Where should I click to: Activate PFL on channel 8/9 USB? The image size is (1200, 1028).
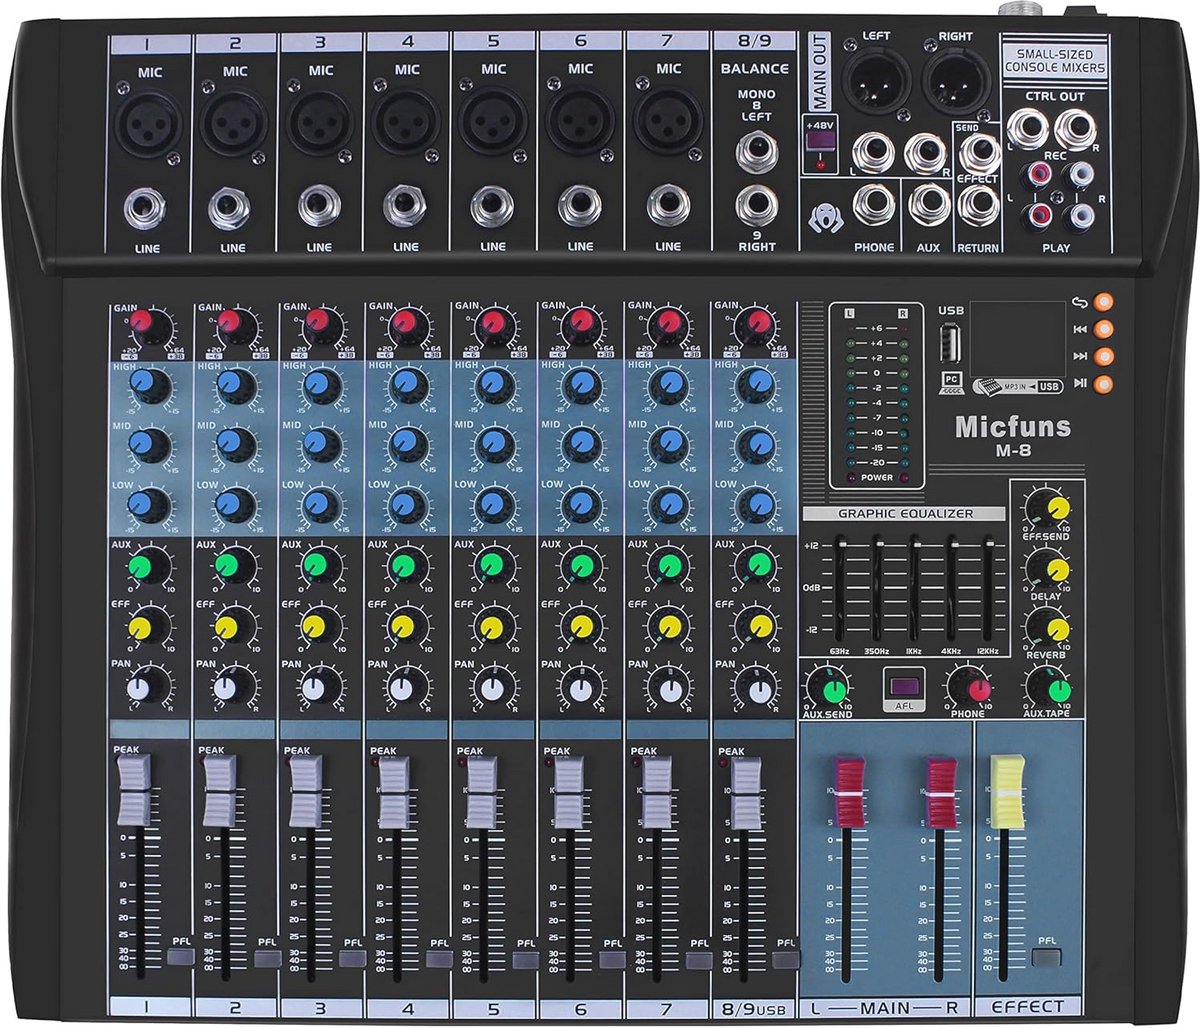[x=786, y=958]
